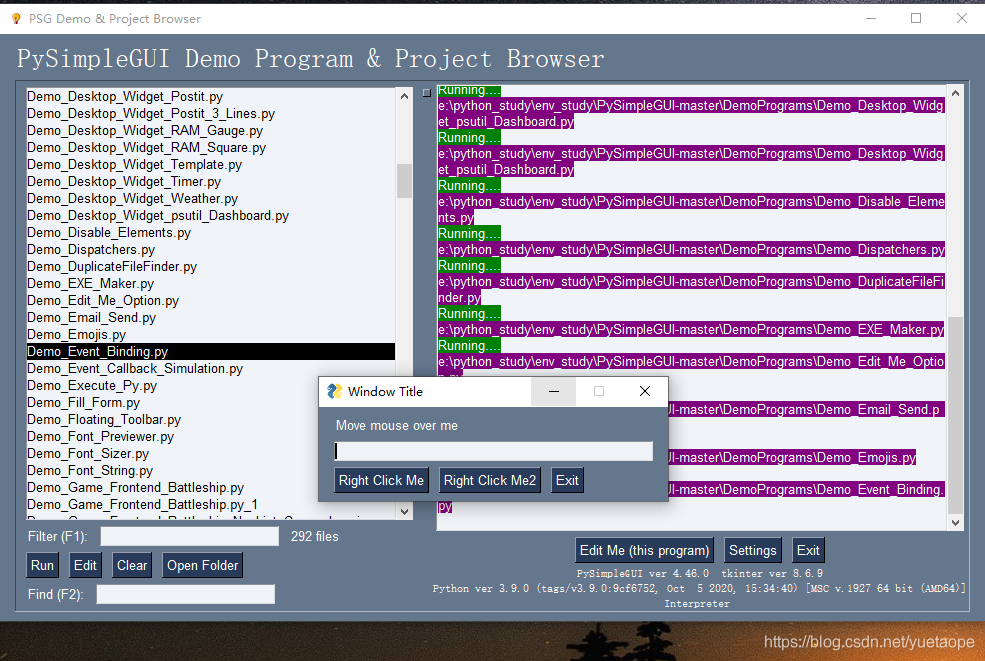Select Demo_Desktop_Widget_Template.py
985x661 pixels.
[x=210, y=165]
